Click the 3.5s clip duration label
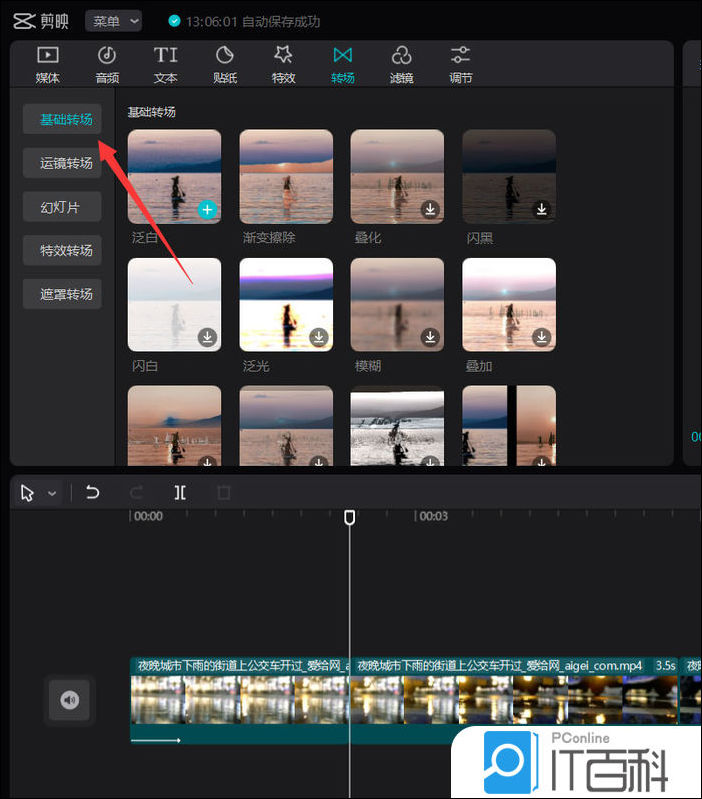The height and width of the screenshot is (799, 702). 665,665
